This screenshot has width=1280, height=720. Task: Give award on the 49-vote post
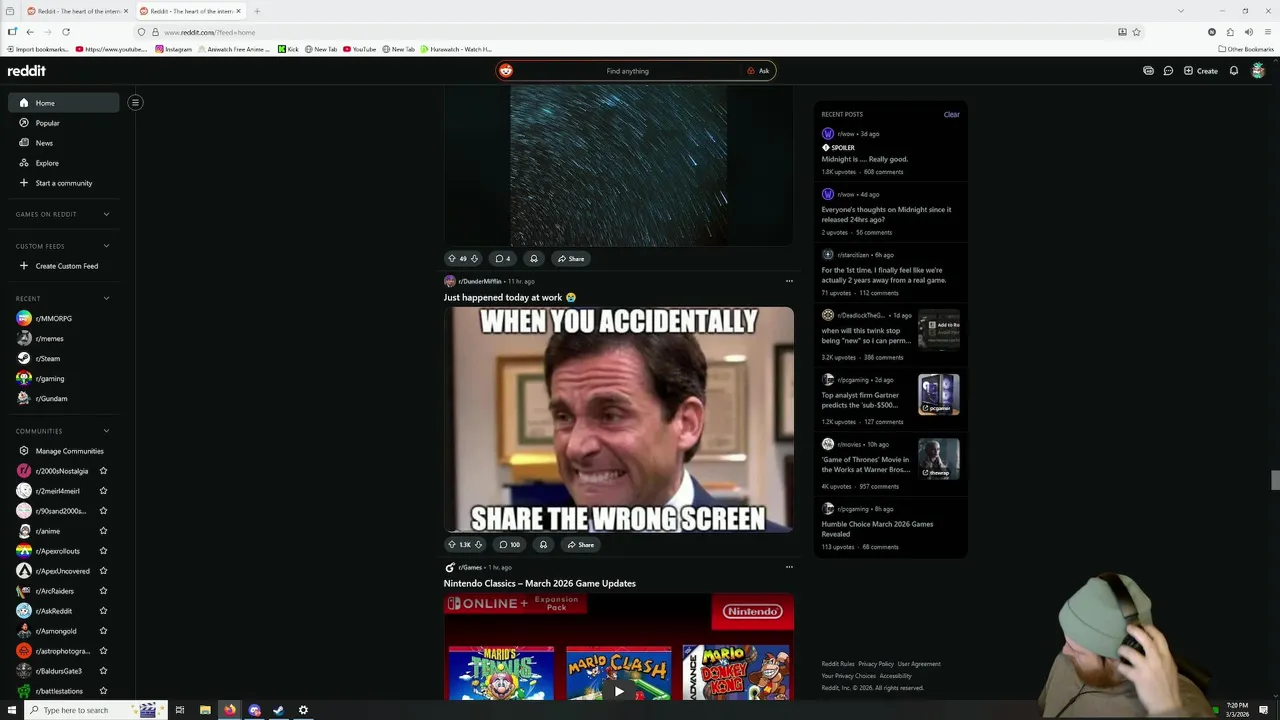tap(533, 259)
